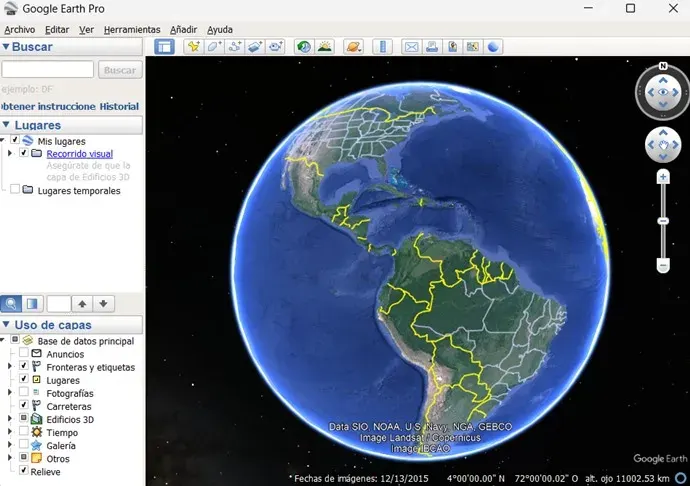The width and height of the screenshot is (690, 486).
Task: Uncheck the Mis lugares checkbox
Action: pos(15,140)
